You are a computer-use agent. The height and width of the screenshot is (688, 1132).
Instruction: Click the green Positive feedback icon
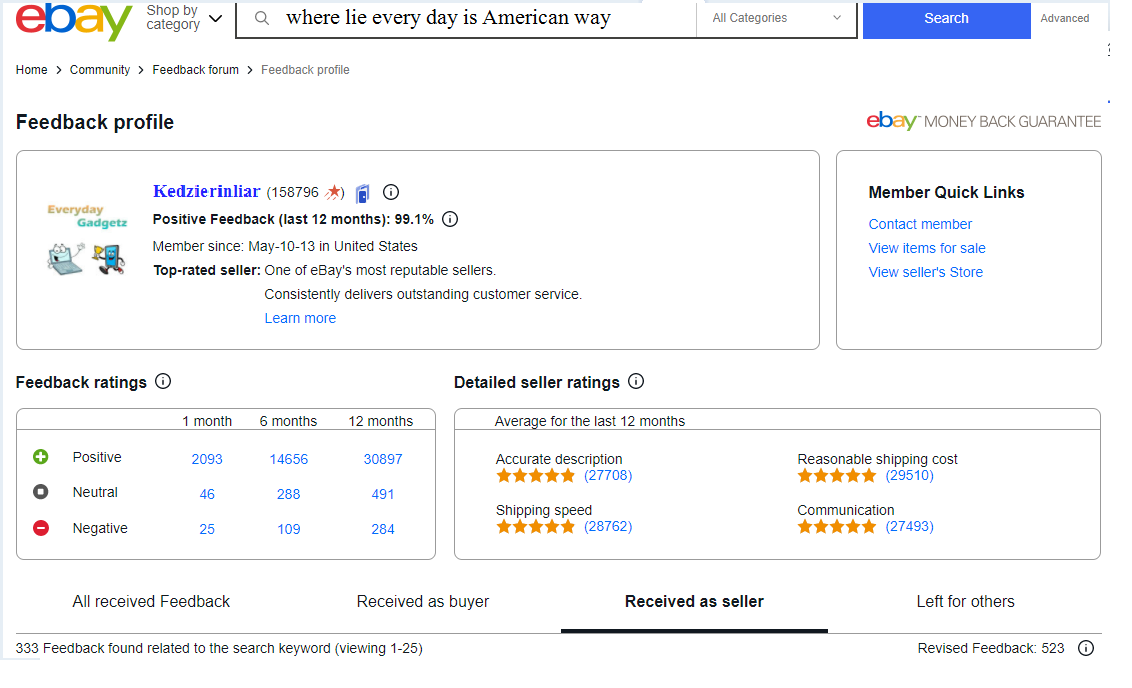41,457
